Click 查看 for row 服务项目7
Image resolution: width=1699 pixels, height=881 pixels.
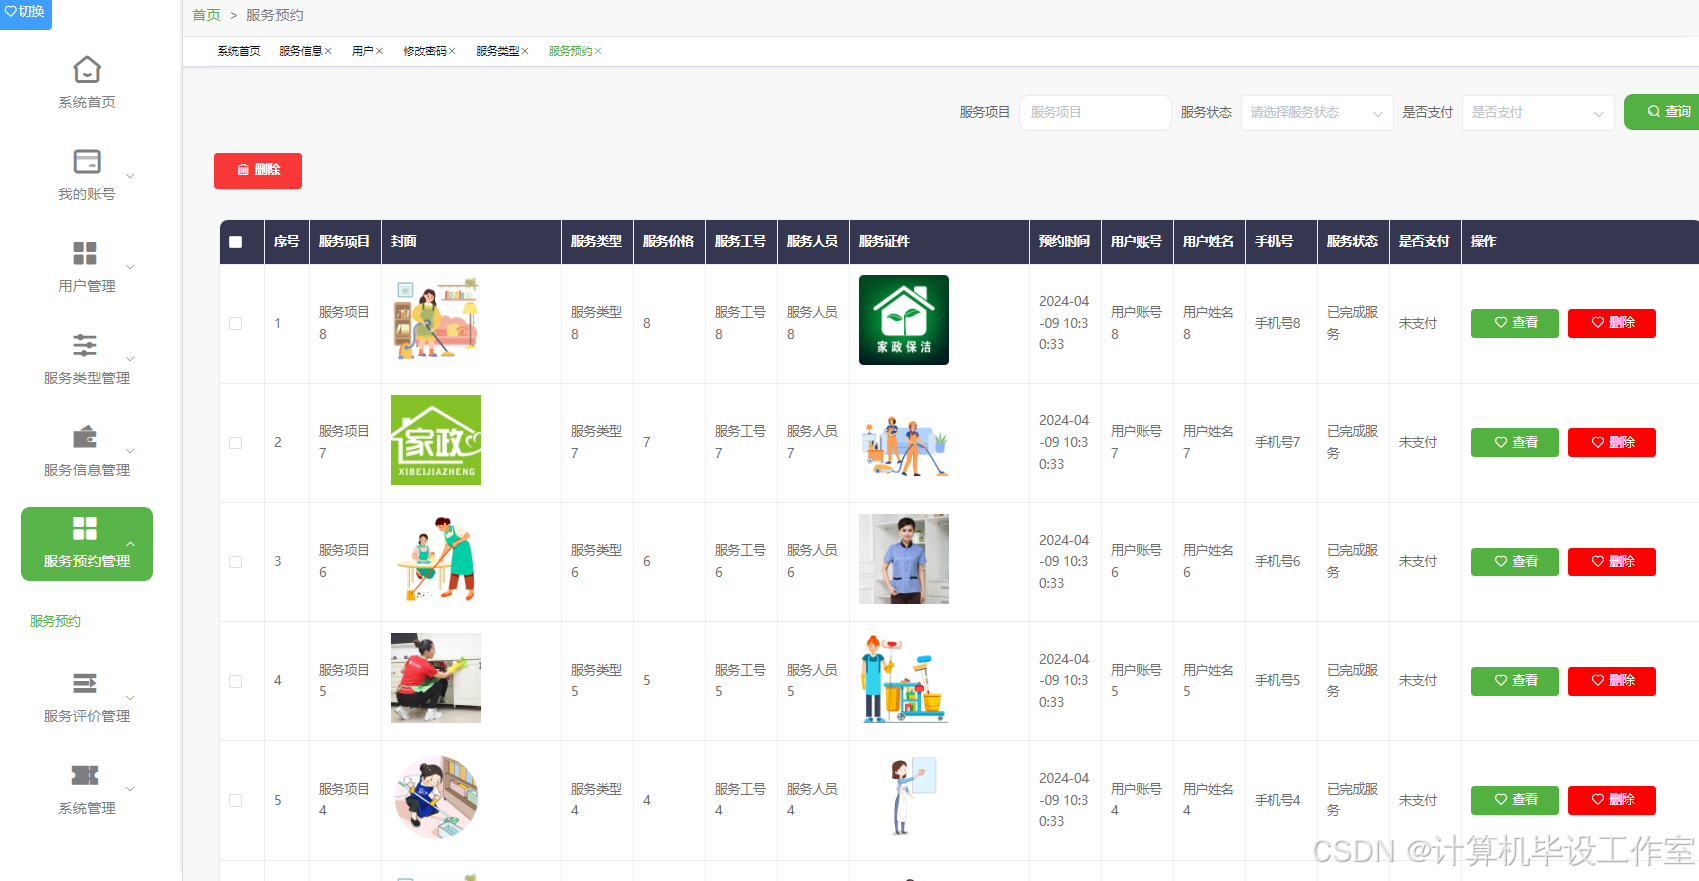pos(1515,442)
